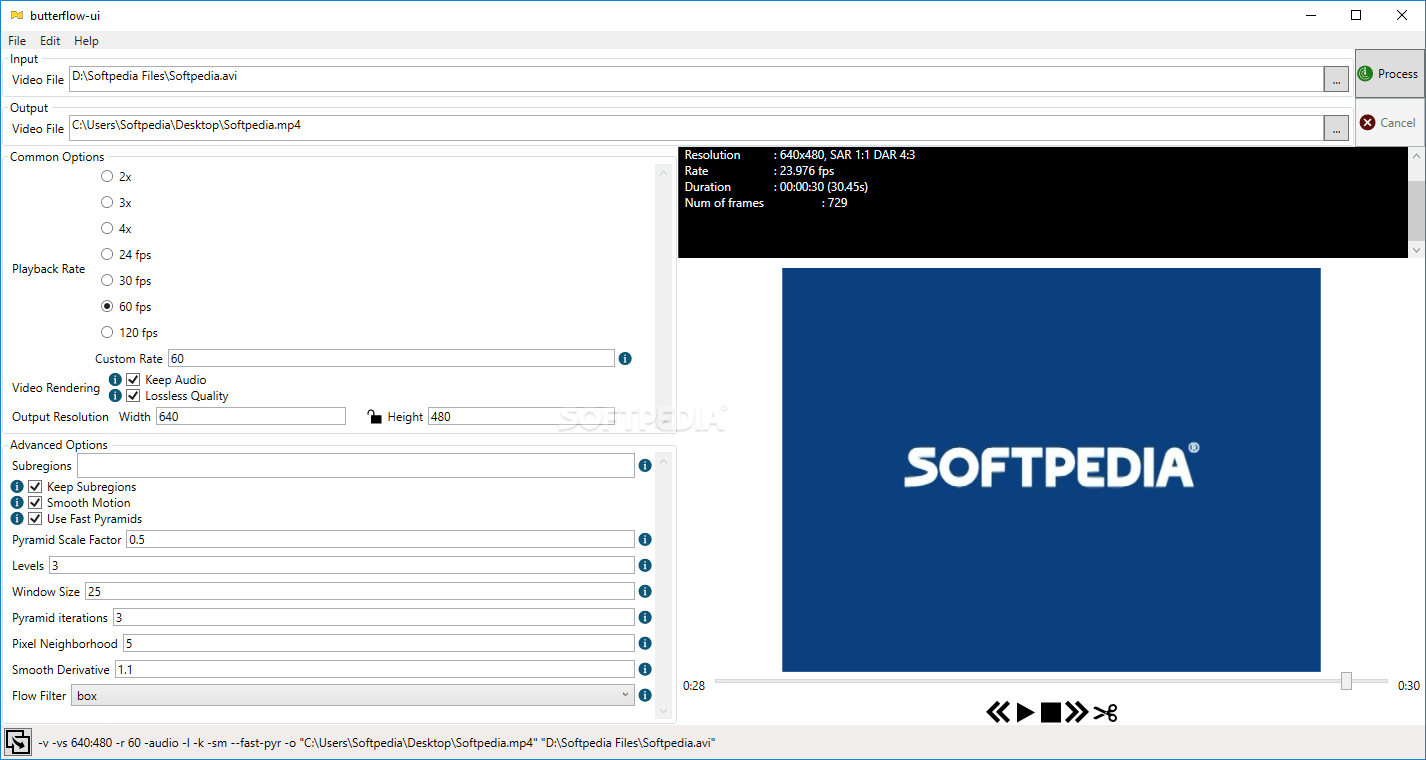Click the fast-forward playback icon

point(1076,712)
